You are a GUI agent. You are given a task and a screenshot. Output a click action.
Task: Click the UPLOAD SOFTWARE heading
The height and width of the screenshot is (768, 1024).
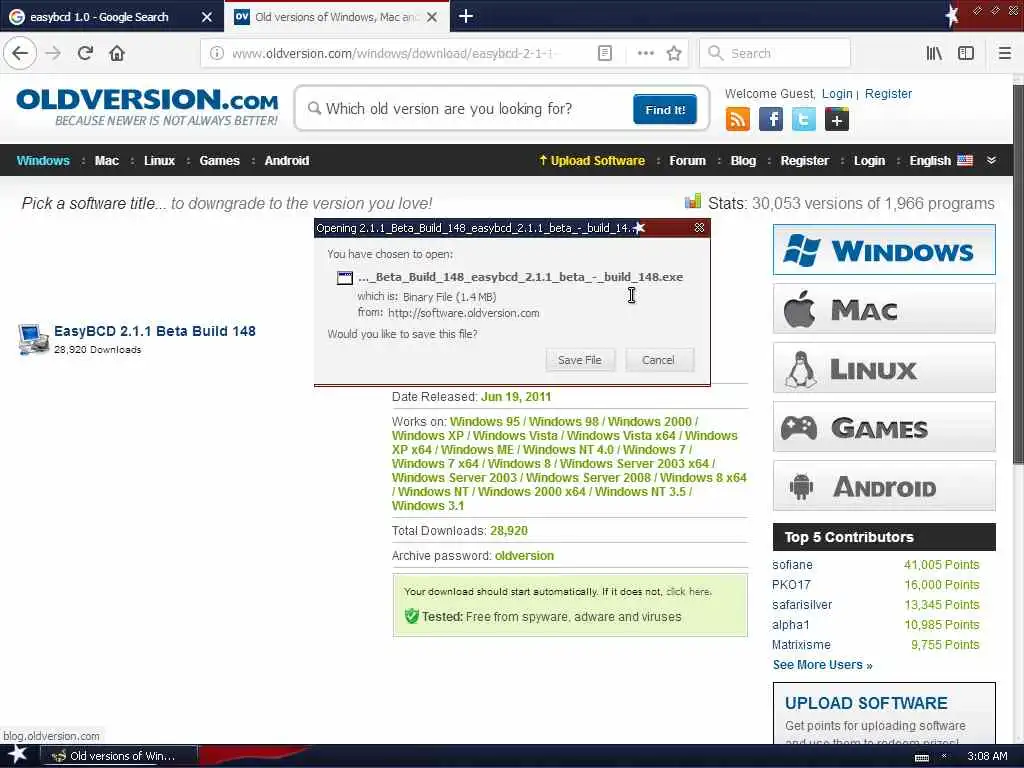866,703
